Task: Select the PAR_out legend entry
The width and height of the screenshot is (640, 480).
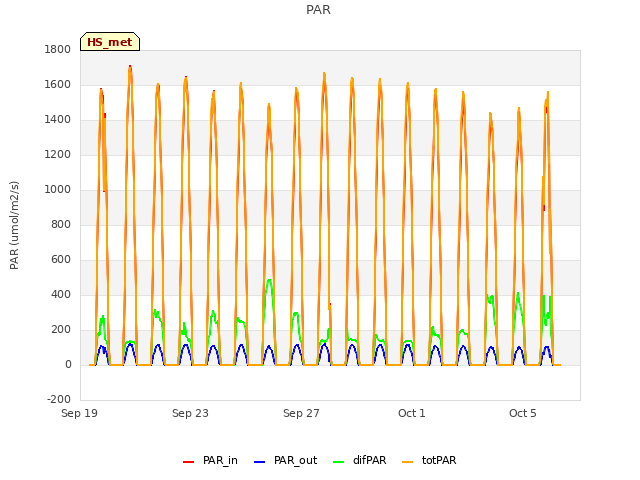Action: pyautogui.click(x=285, y=460)
